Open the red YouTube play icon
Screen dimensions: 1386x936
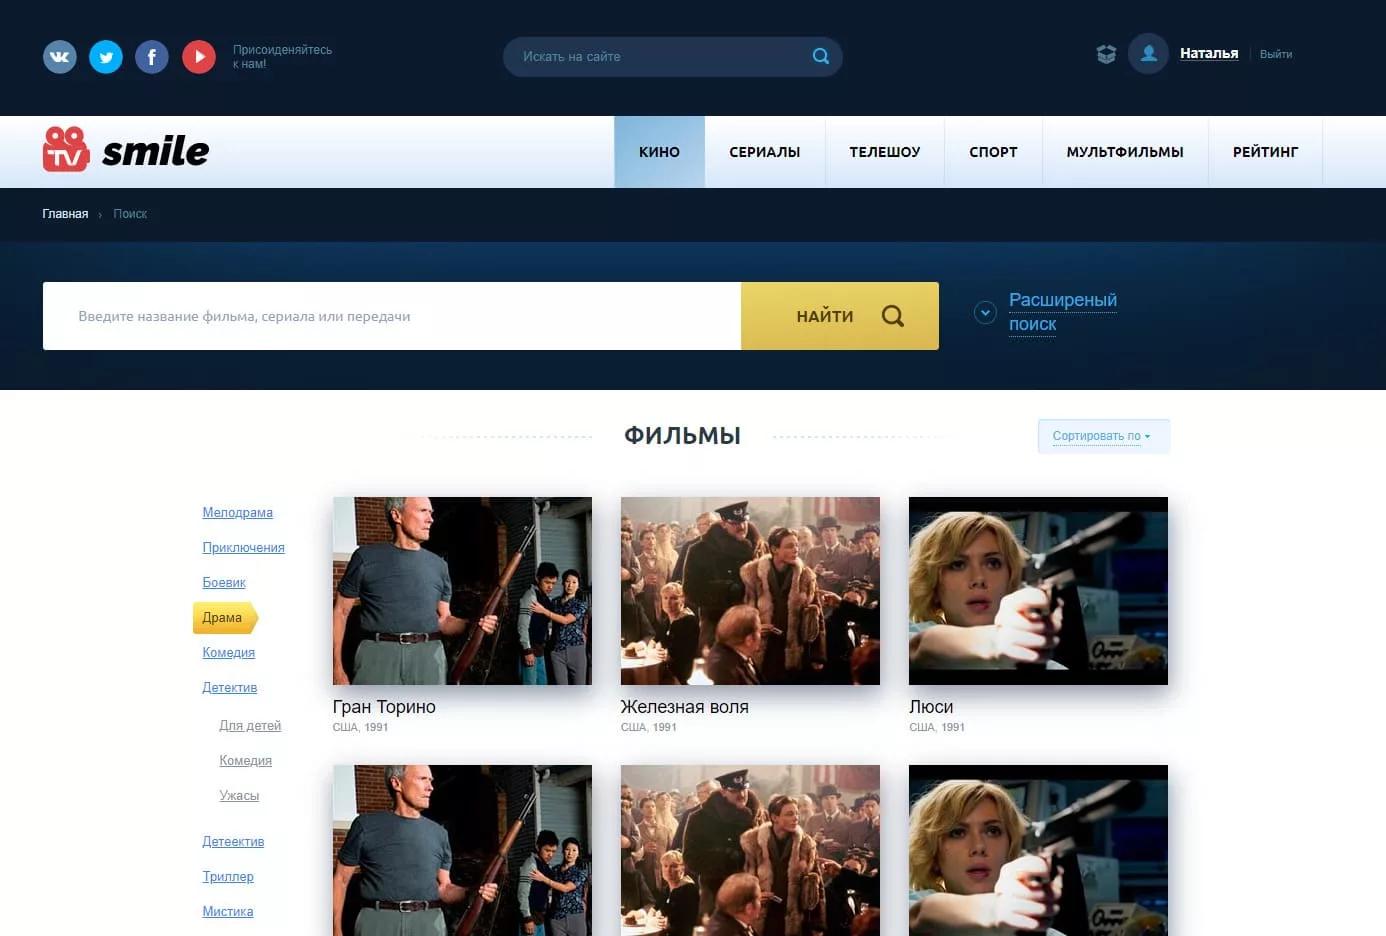pos(199,57)
